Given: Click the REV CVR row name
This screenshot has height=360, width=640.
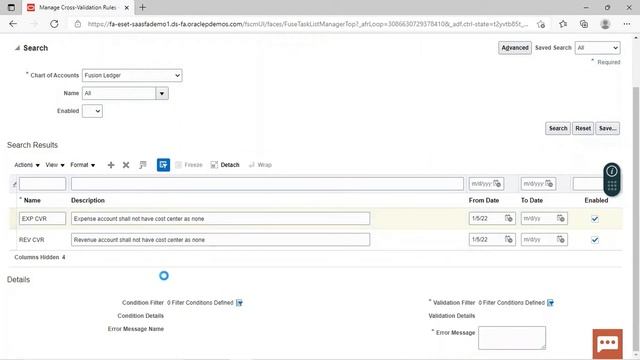Looking at the screenshot, I should [31, 240].
